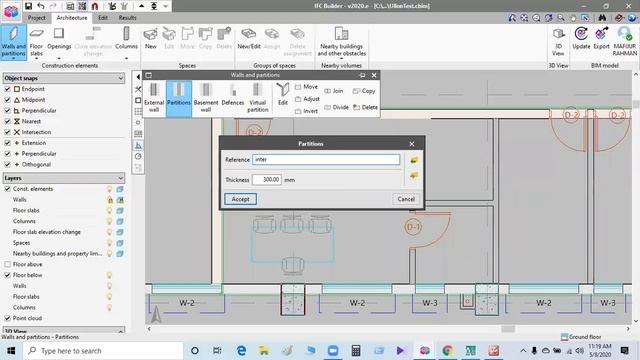Toggle the Intersection snap checkbox
The height and width of the screenshot is (360, 640).
click(x=7, y=132)
